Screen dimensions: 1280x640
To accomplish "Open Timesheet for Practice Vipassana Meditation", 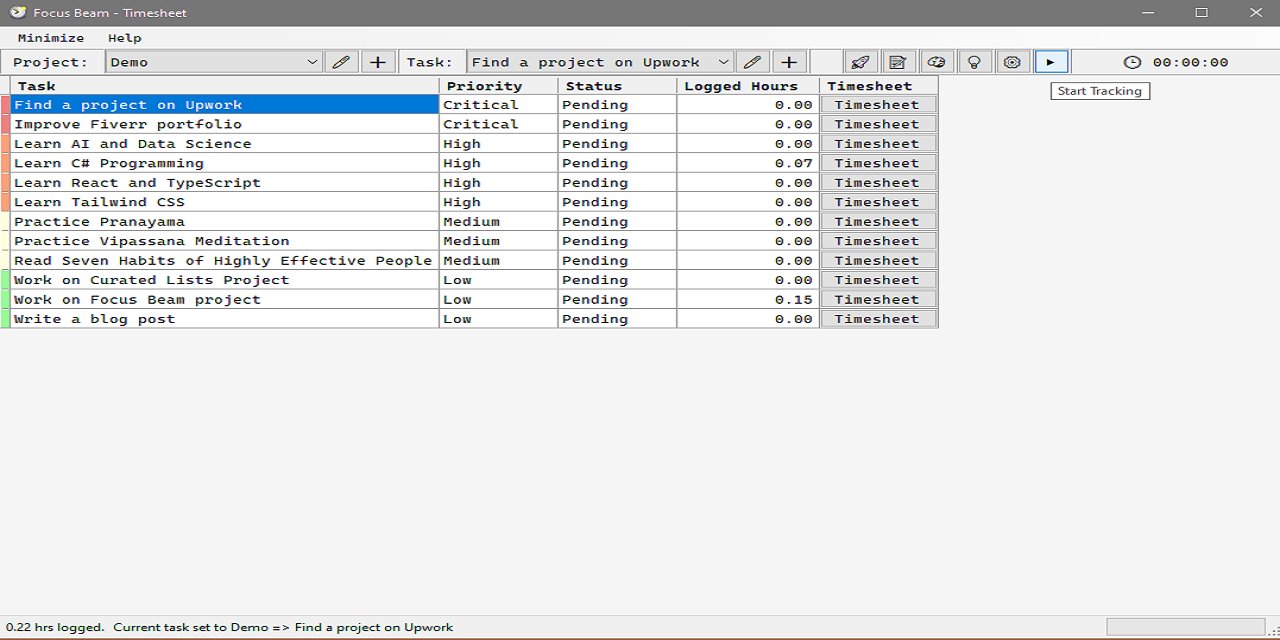I will click(x=878, y=241).
